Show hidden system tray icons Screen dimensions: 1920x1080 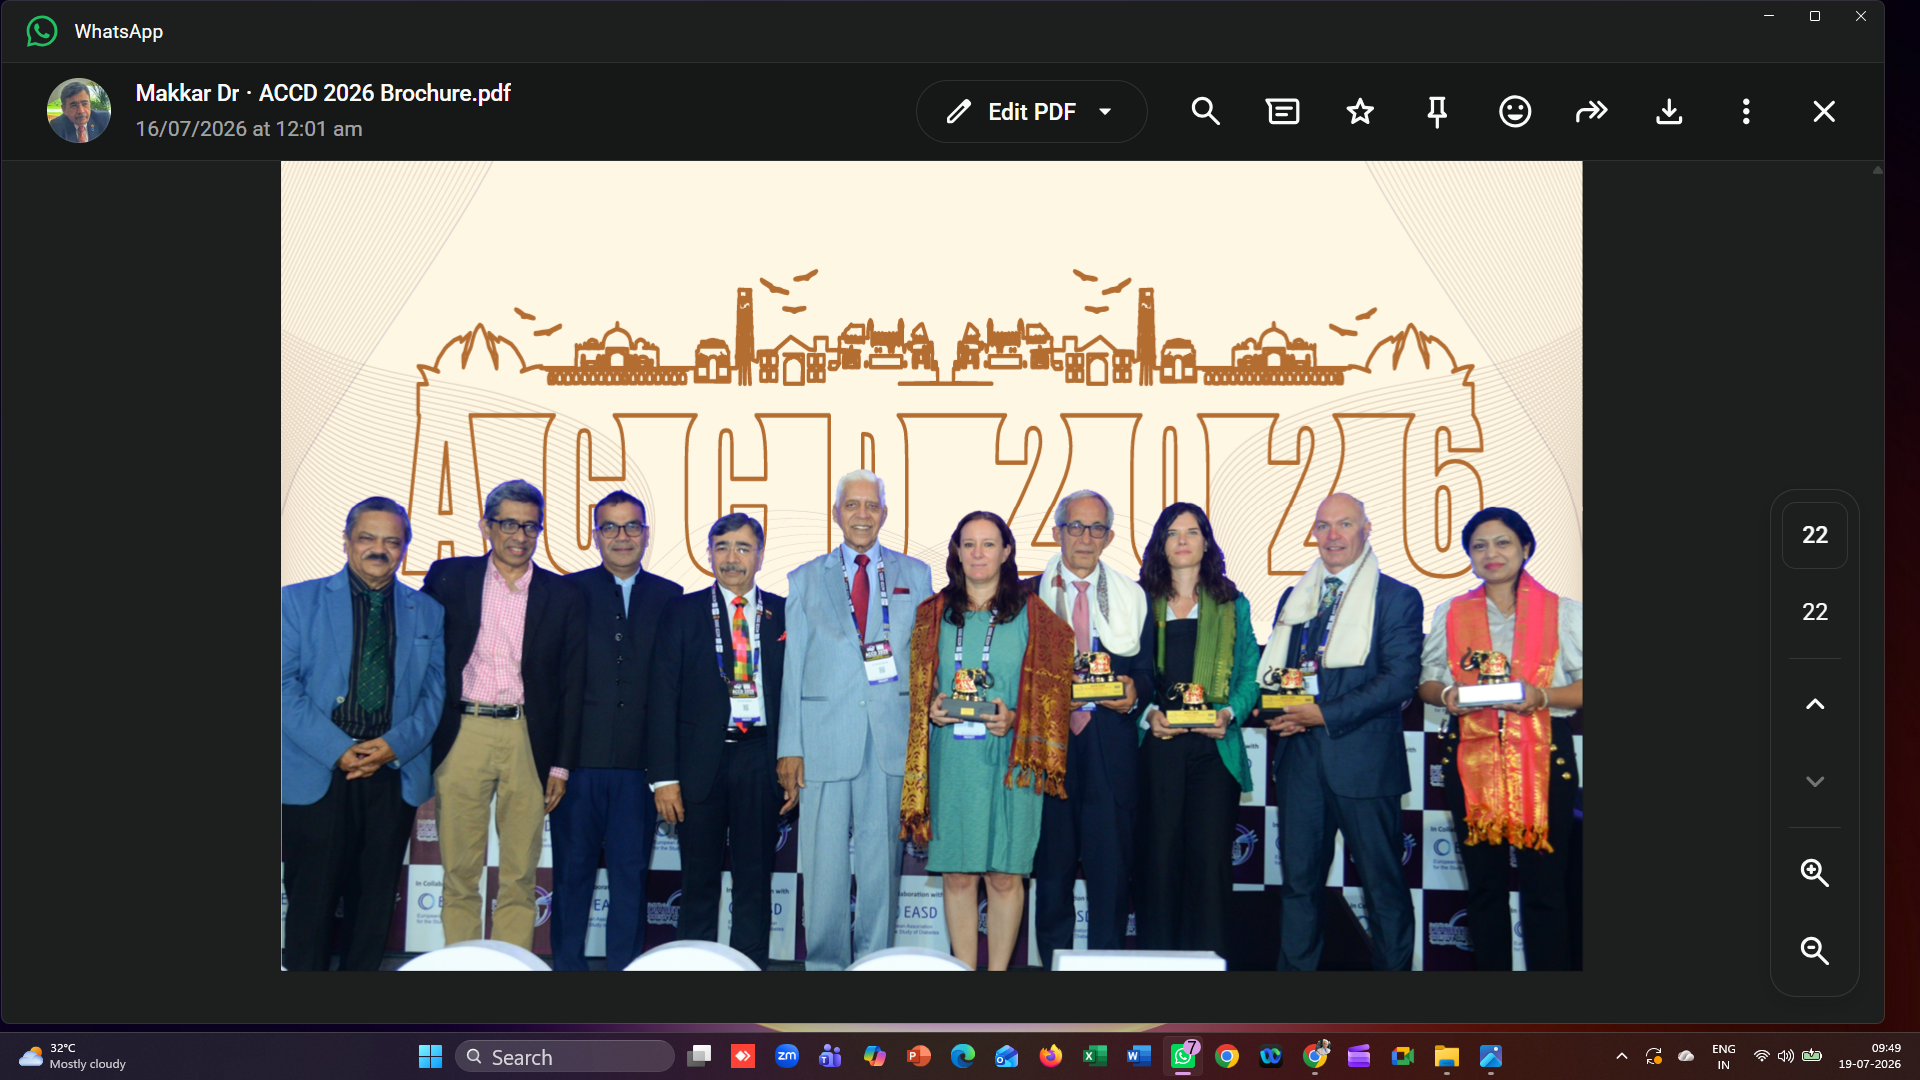coord(1622,1056)
